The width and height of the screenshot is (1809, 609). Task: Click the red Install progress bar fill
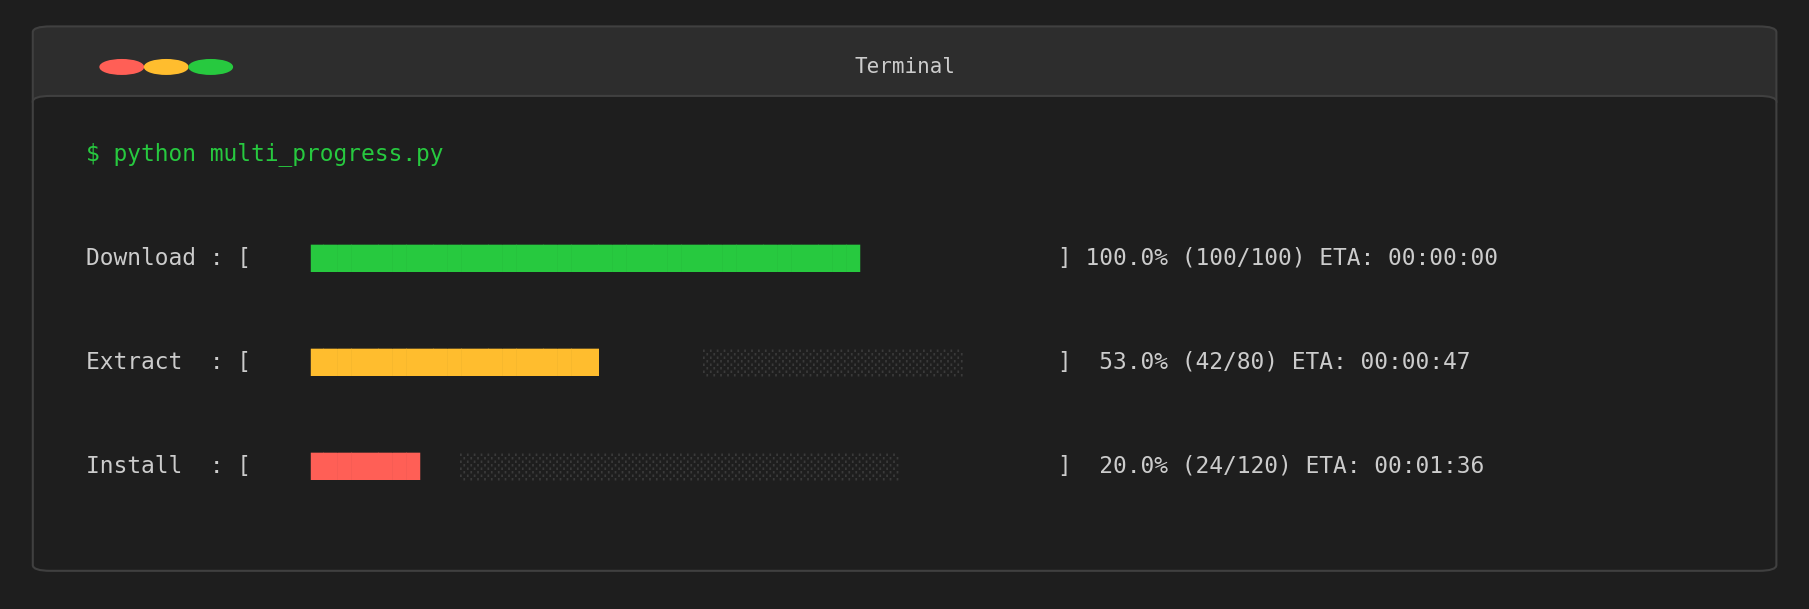[x=365, y=466]
